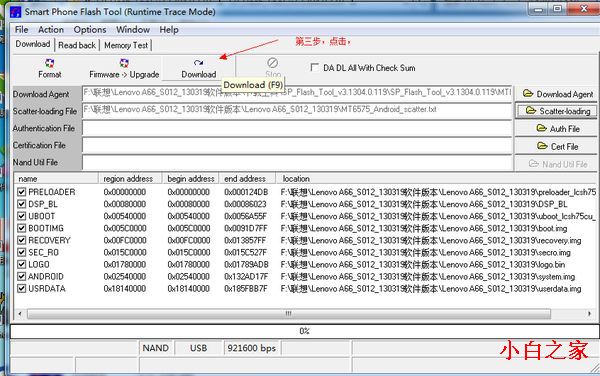Sort by the location column header

pos(435,179)
